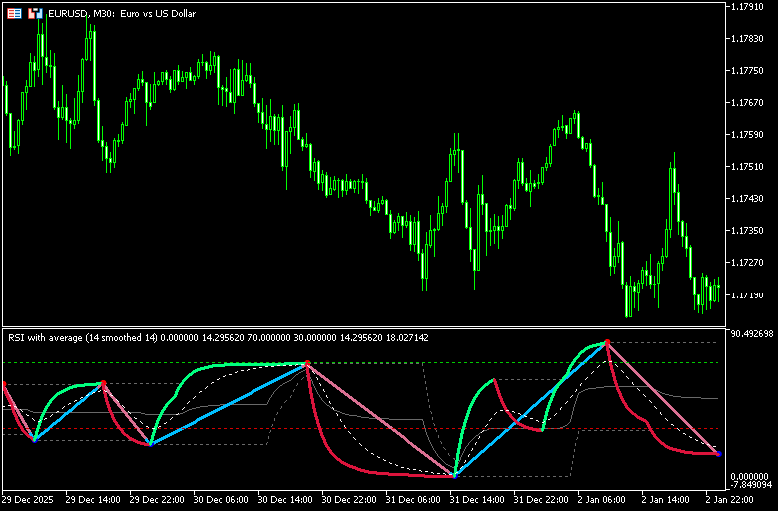Click the 0.000000 indicator scale value
The image size is (778, 511).
coord(750,475)
